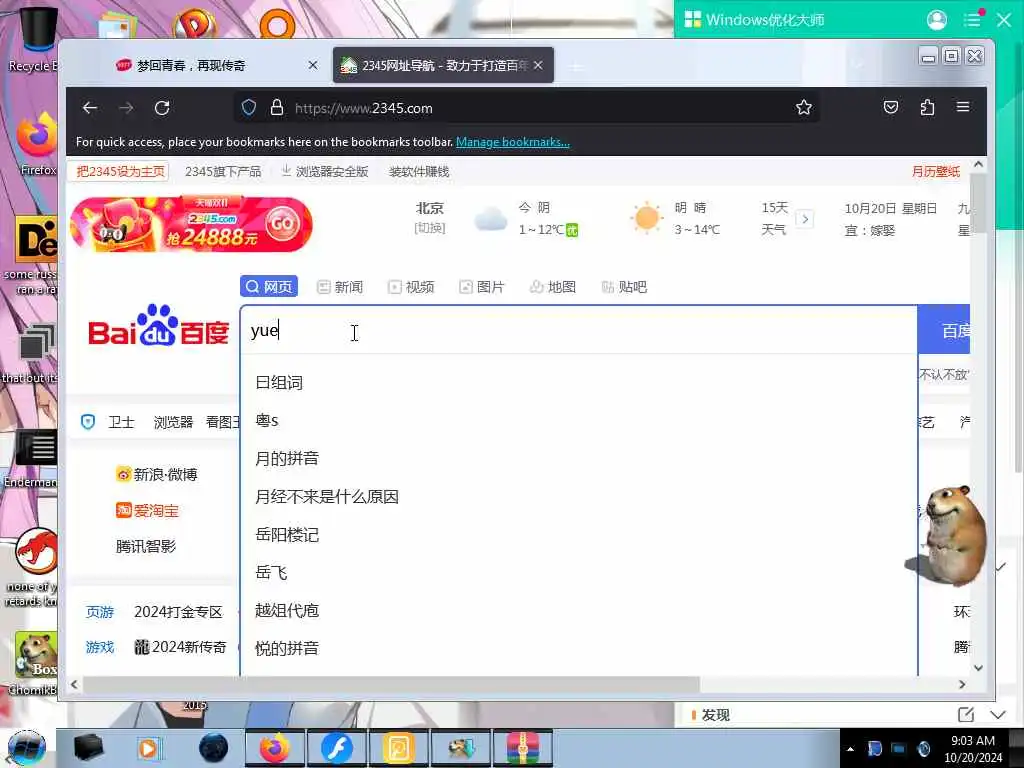Open the volume tray icon
Viewport: 1024px width, 768px height.
pos(923,749)
